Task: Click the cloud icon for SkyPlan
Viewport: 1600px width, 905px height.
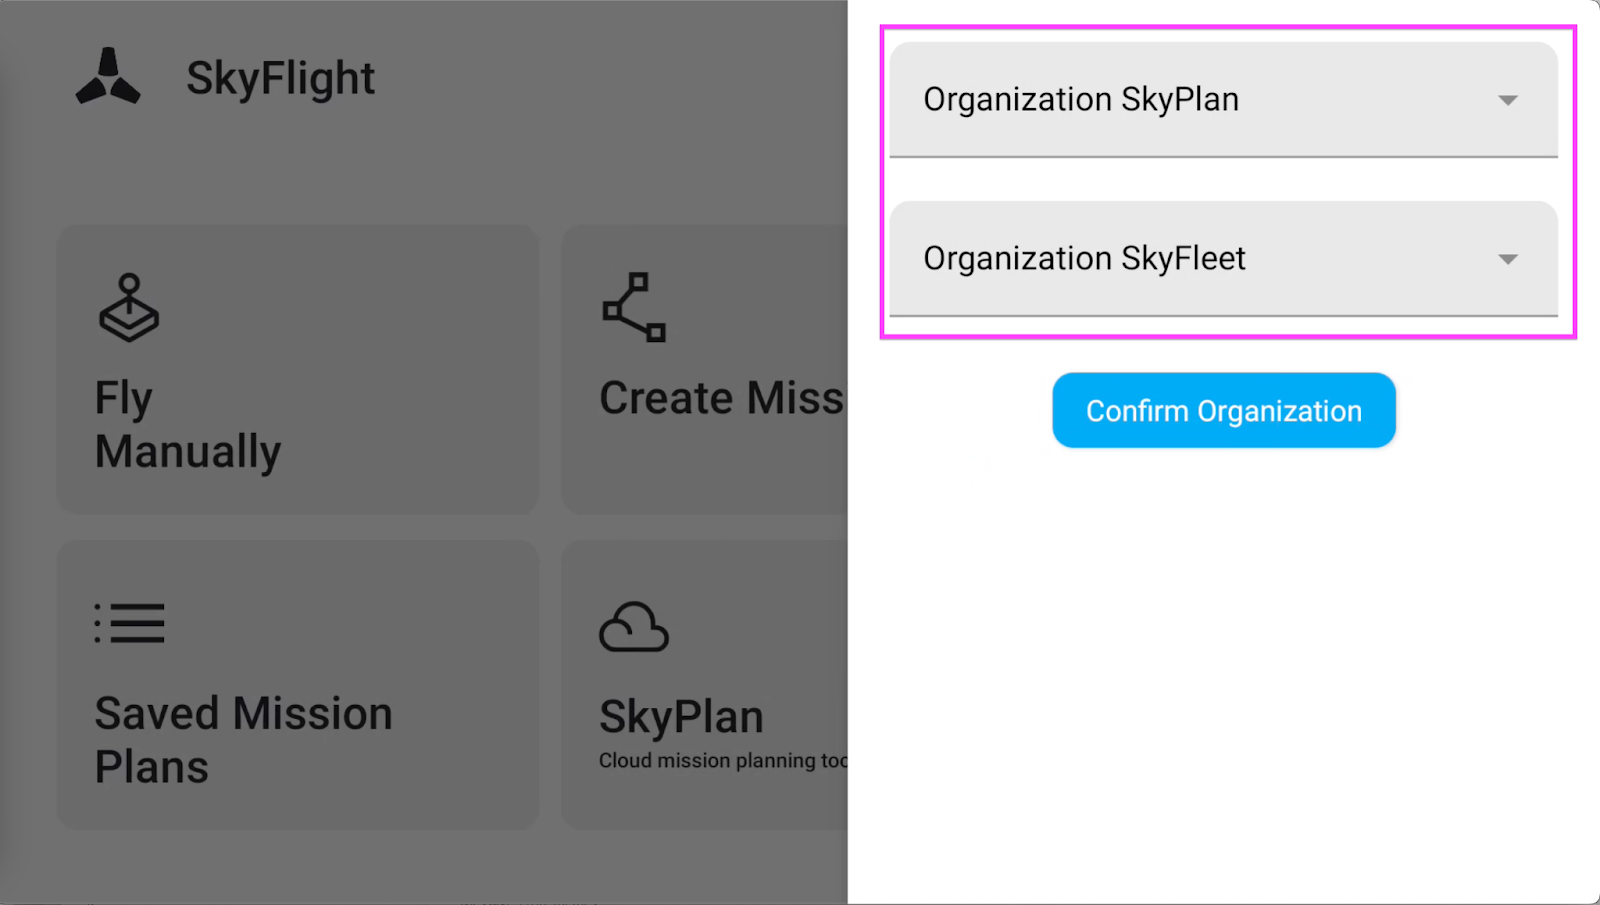Action: coord(633,627)
